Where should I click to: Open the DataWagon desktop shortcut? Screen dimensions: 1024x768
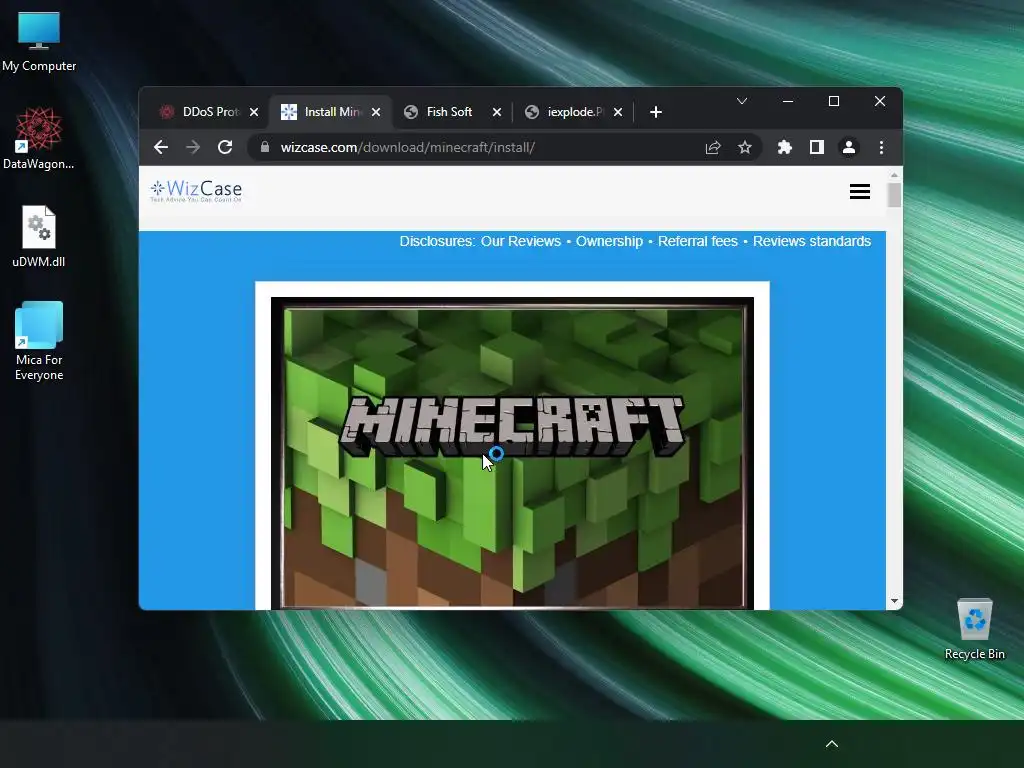click(39, 138)
